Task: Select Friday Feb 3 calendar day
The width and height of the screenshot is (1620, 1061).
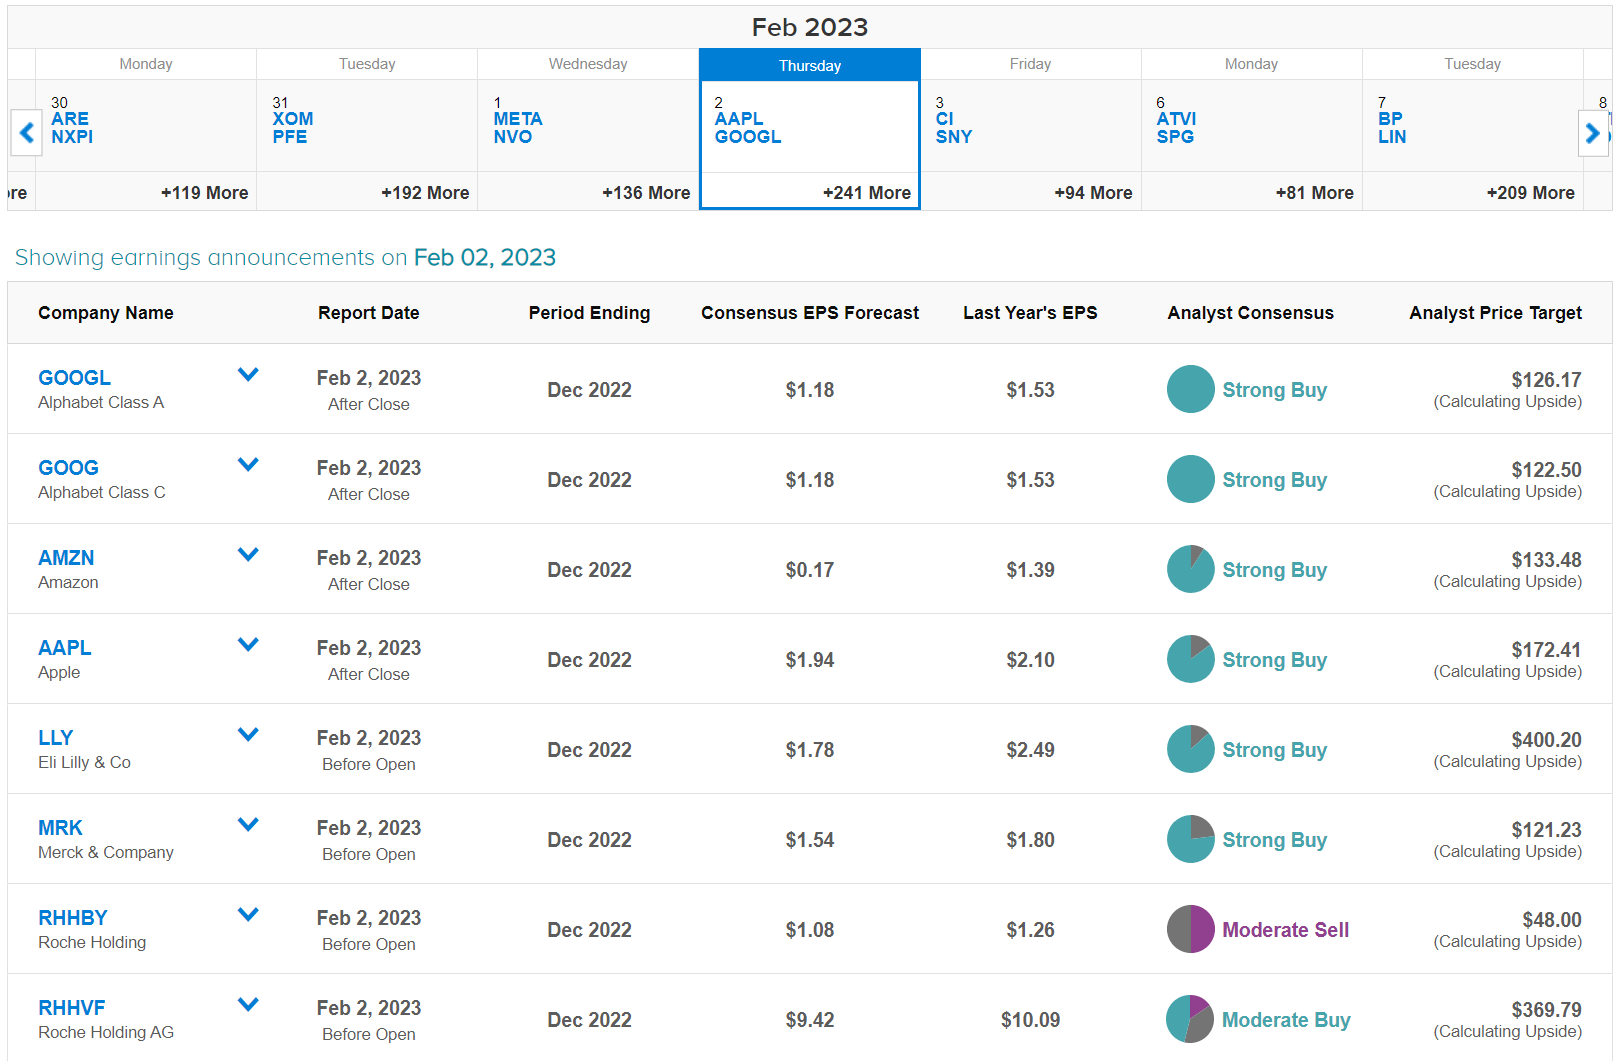Action: pyautogui.click(x=1030, y=129)
